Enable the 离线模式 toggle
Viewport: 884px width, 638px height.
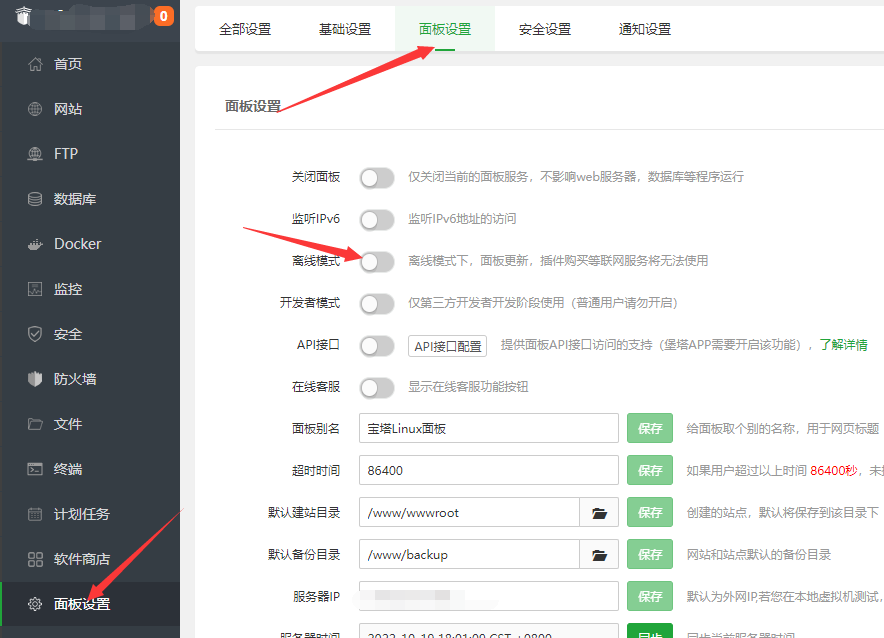377,261
